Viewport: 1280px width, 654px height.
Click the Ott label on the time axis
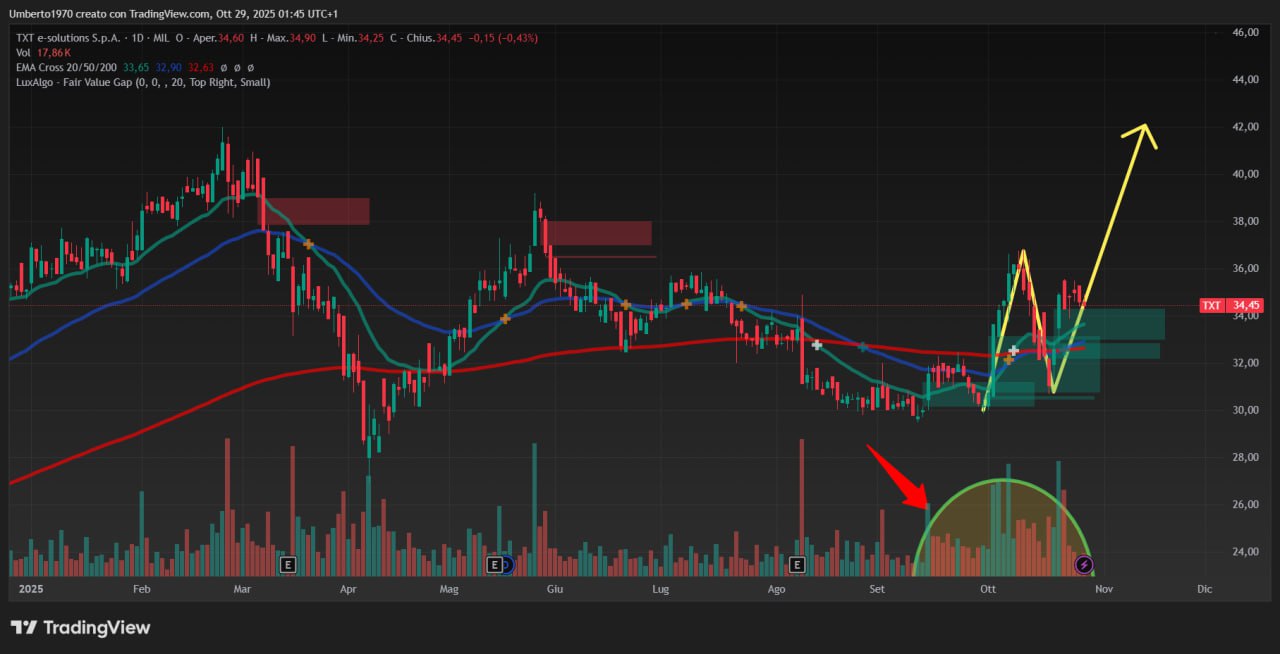[x=990, y=589]
